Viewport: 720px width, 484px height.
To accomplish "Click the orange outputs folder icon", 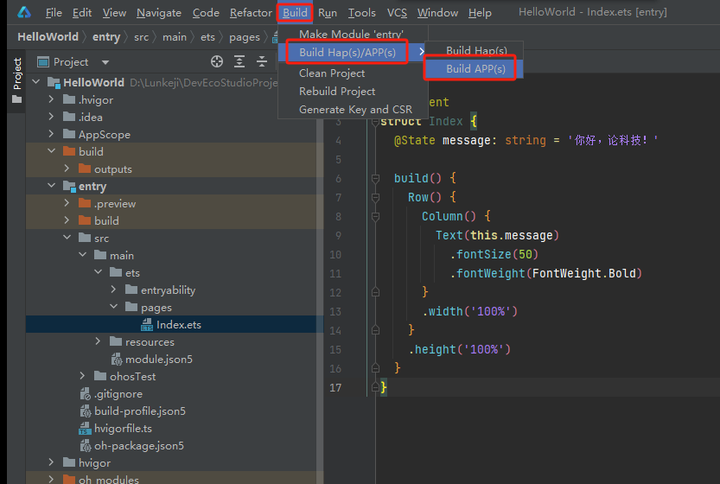I will pyautogui.click(x=84, y=169).
